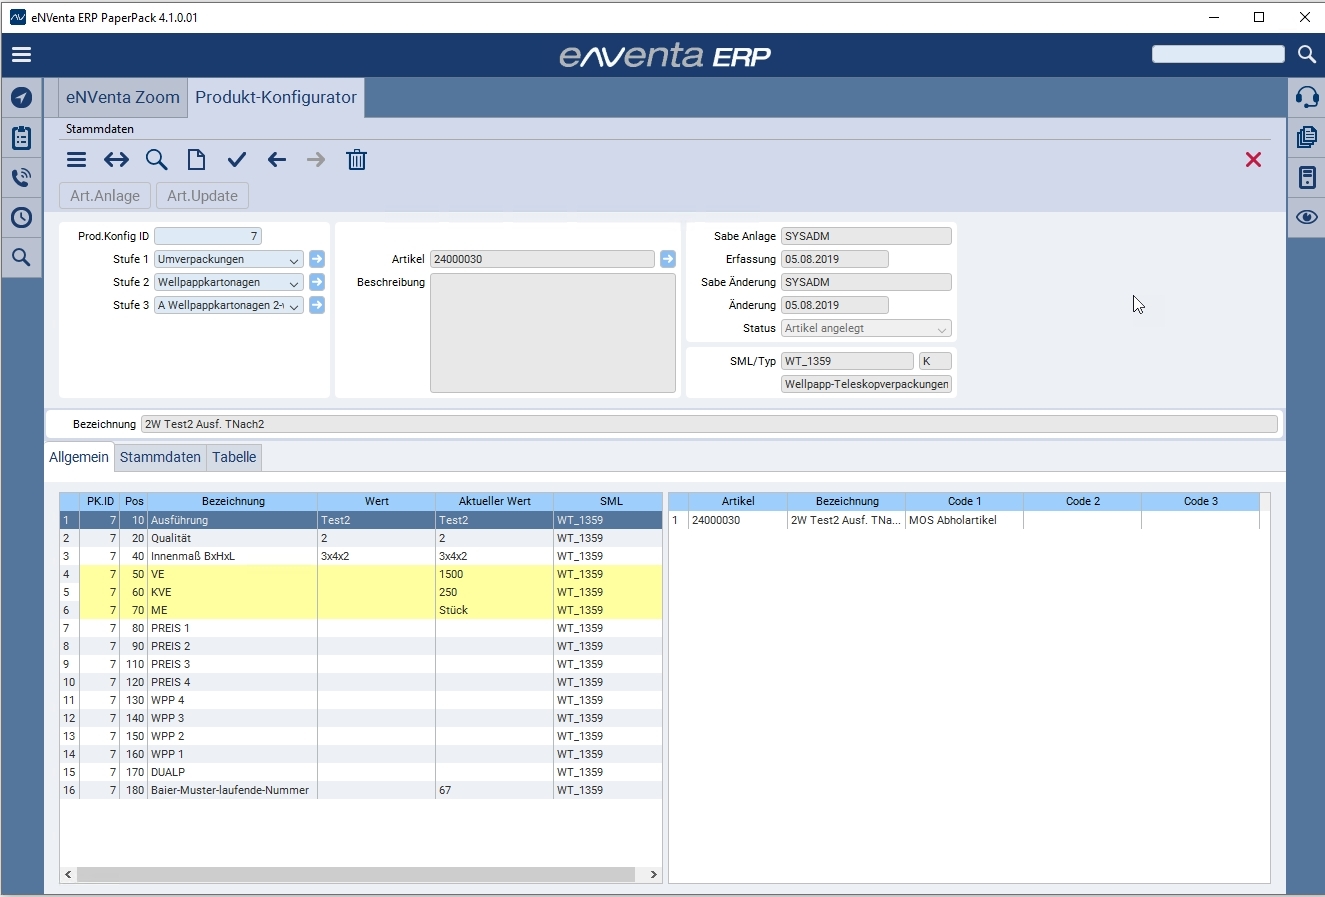
Task: Select the Baier-Muster-laufende-Nummer row
Action: click(x=361, y=790)
